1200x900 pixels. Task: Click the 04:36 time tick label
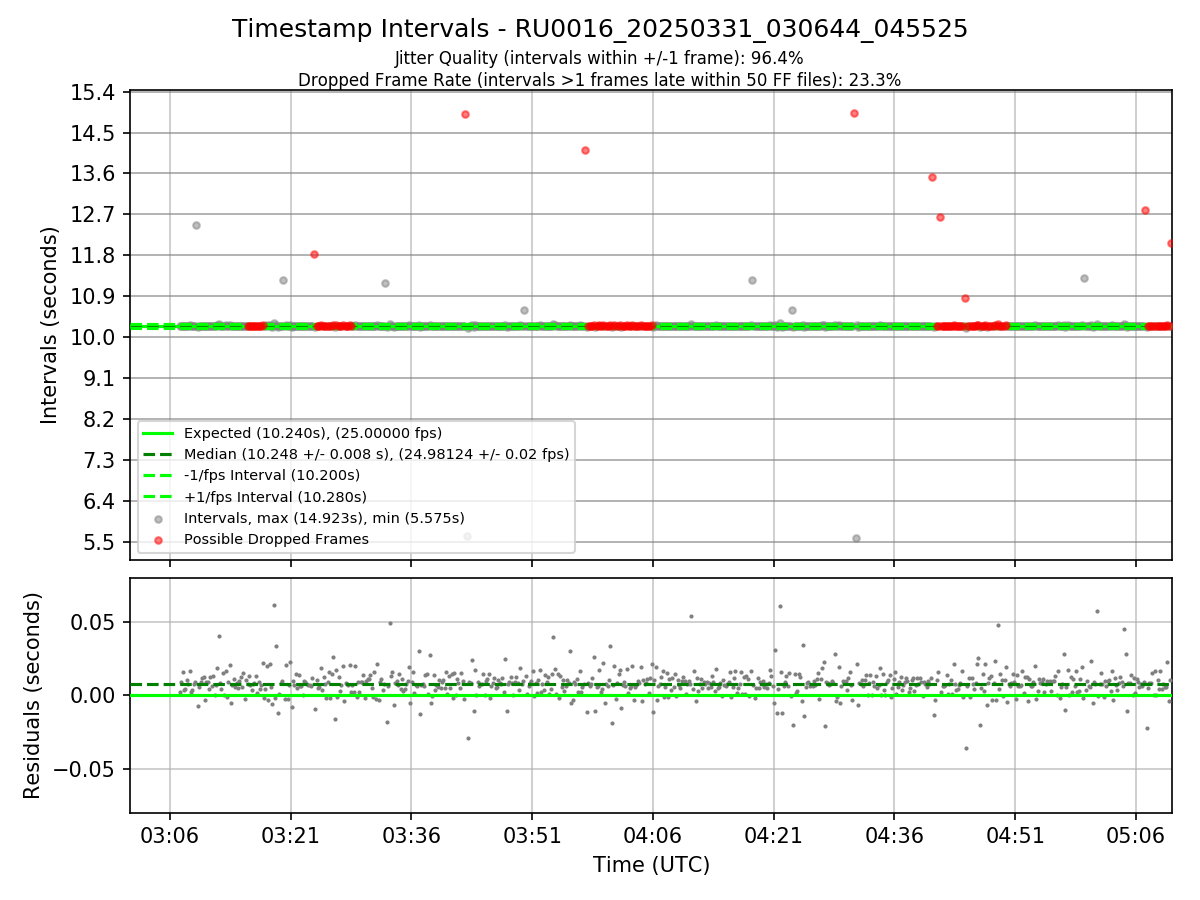pos(894,834)
